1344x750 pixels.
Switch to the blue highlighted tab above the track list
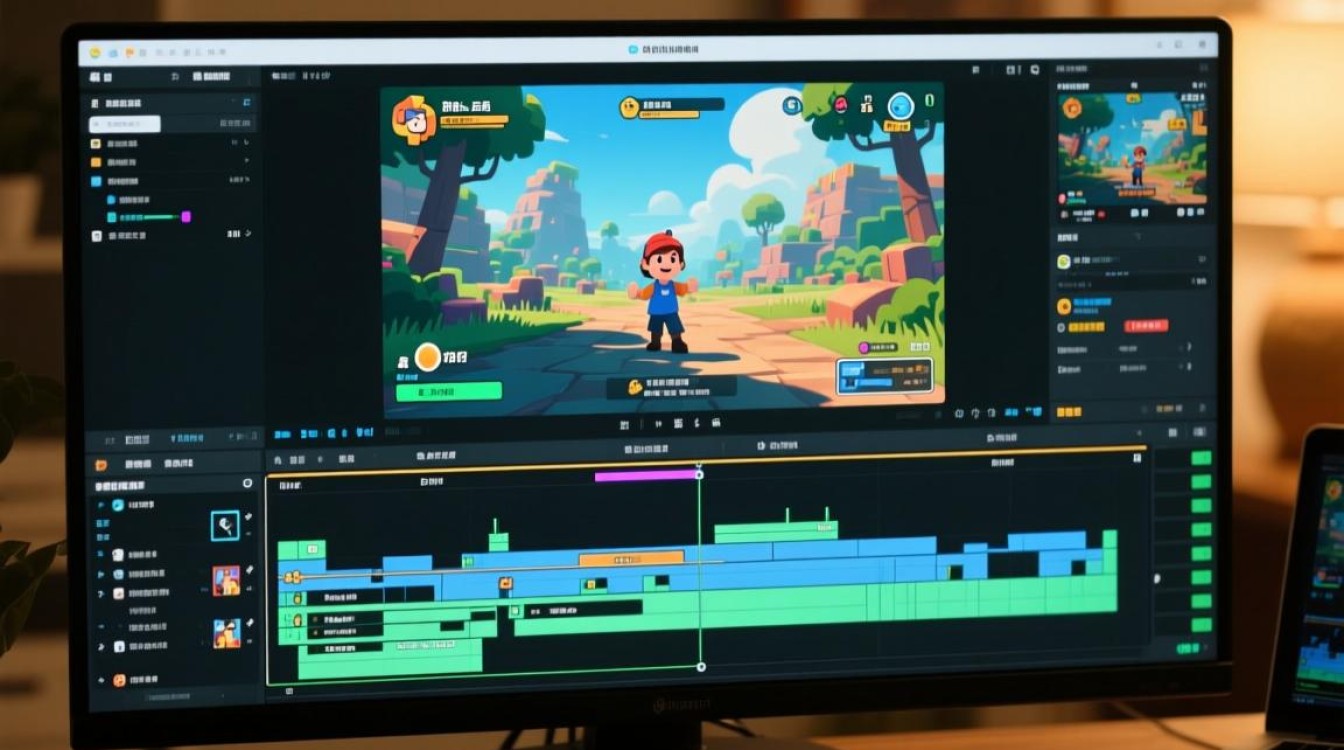(187, 438)
